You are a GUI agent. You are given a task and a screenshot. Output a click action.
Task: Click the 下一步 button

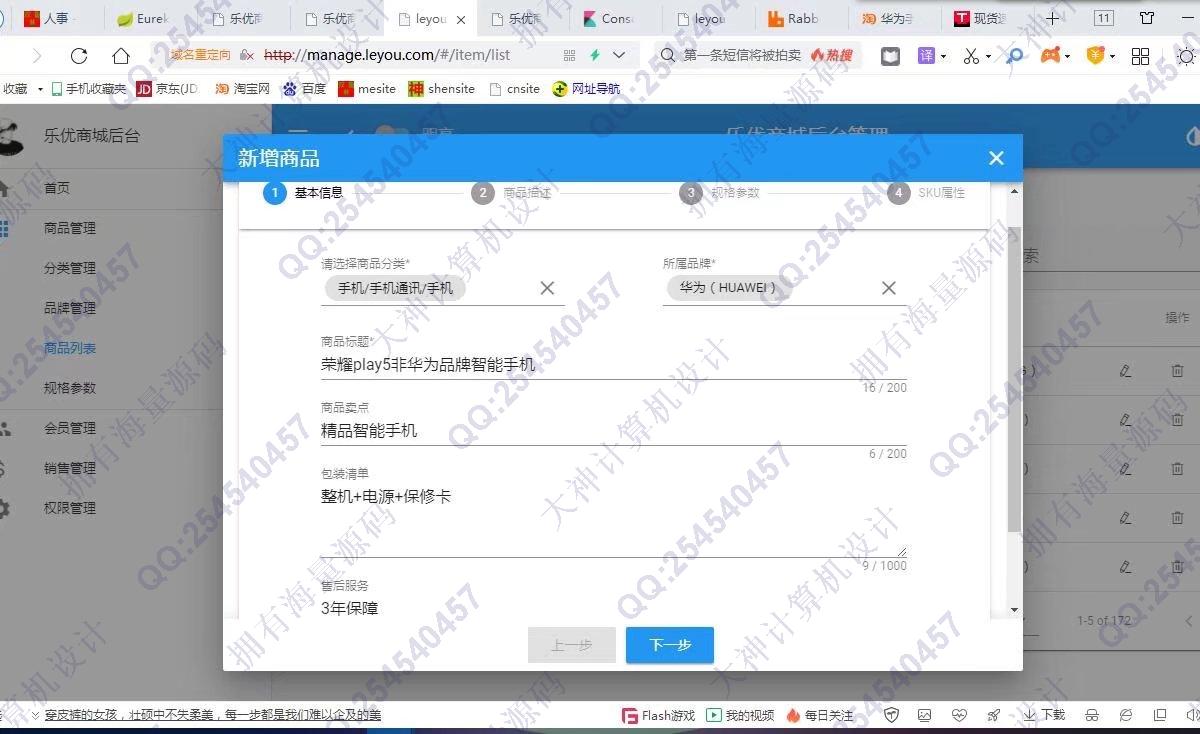(x=670, y=645)
